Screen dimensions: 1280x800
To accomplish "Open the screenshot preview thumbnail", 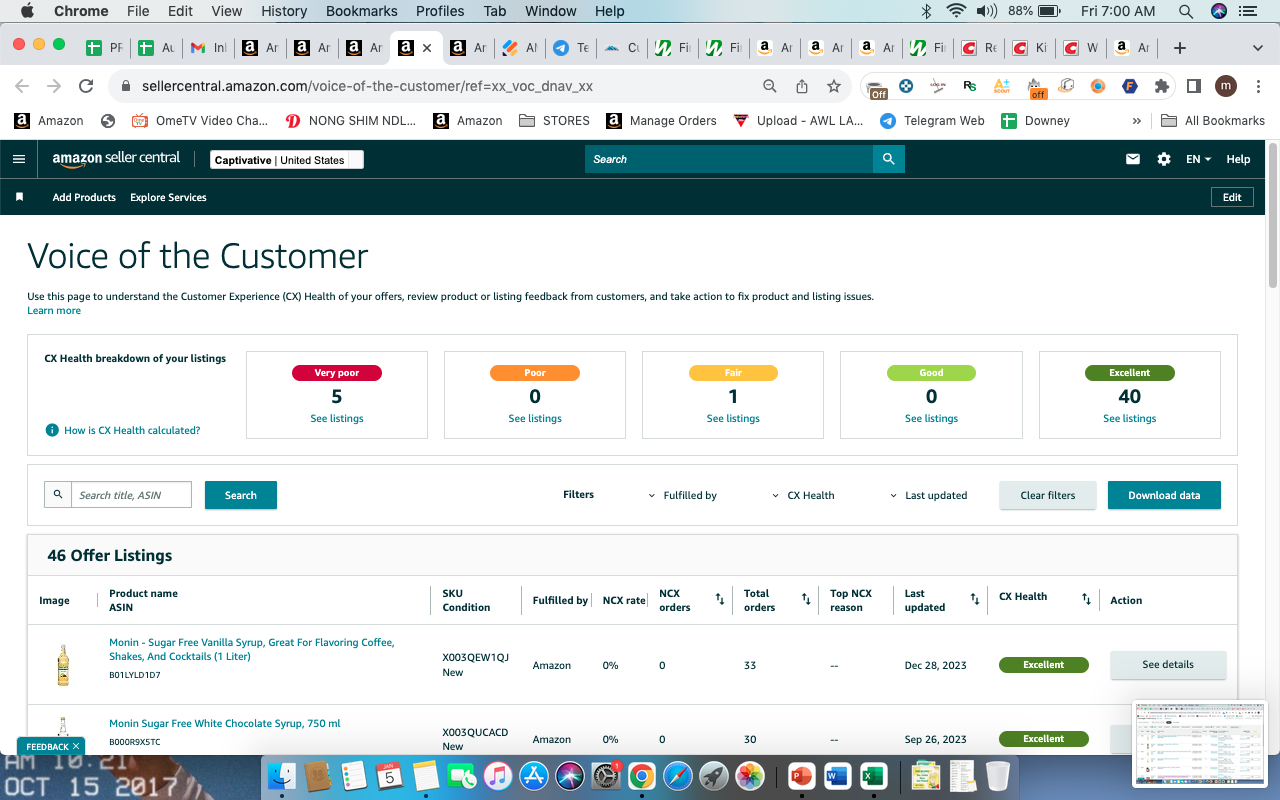I will (1200, 744).
